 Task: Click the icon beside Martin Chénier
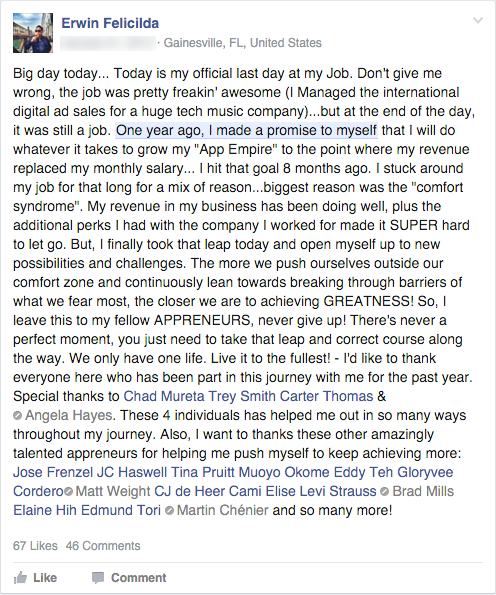tap(170, 510)
